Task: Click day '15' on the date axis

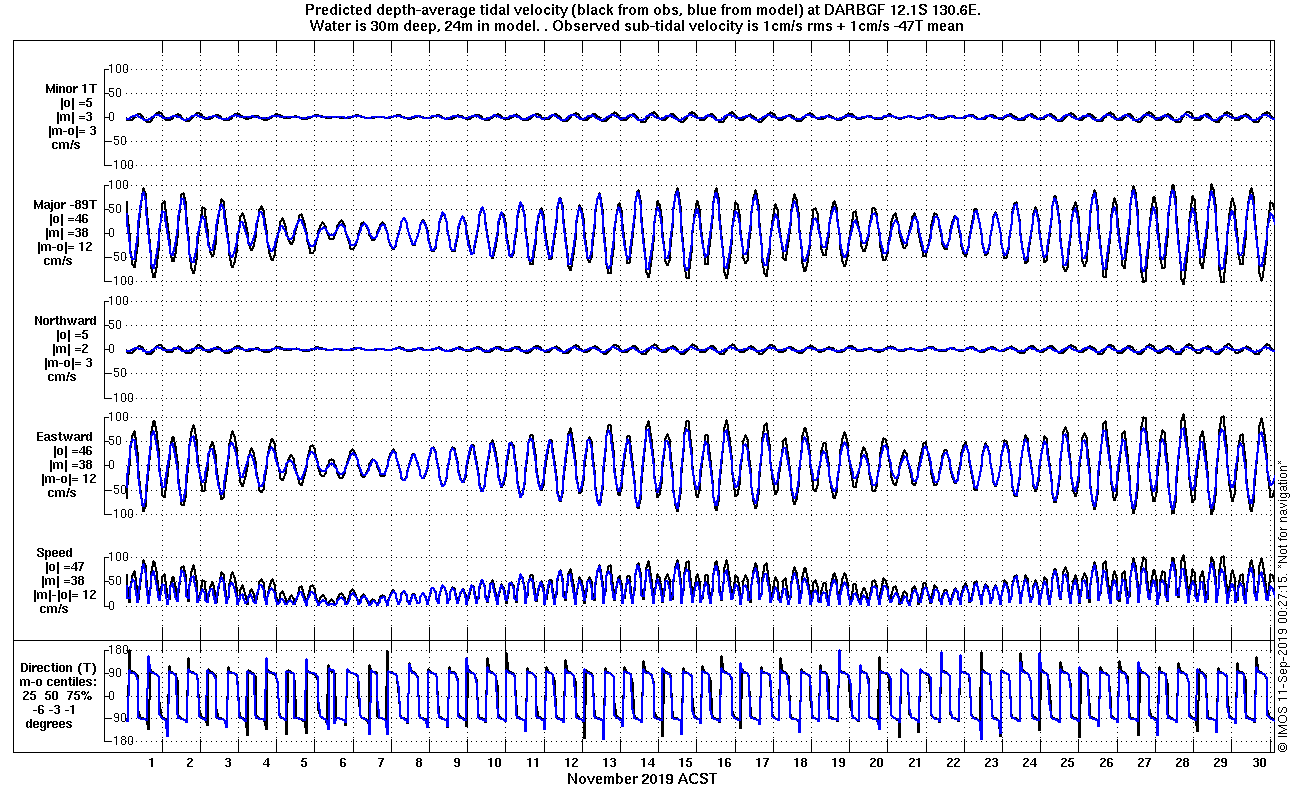Action: (x=686, y=762)
